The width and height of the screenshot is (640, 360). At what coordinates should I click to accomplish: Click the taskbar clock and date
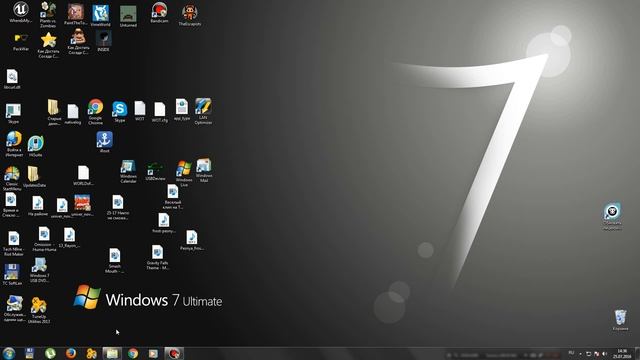(622, 354)
